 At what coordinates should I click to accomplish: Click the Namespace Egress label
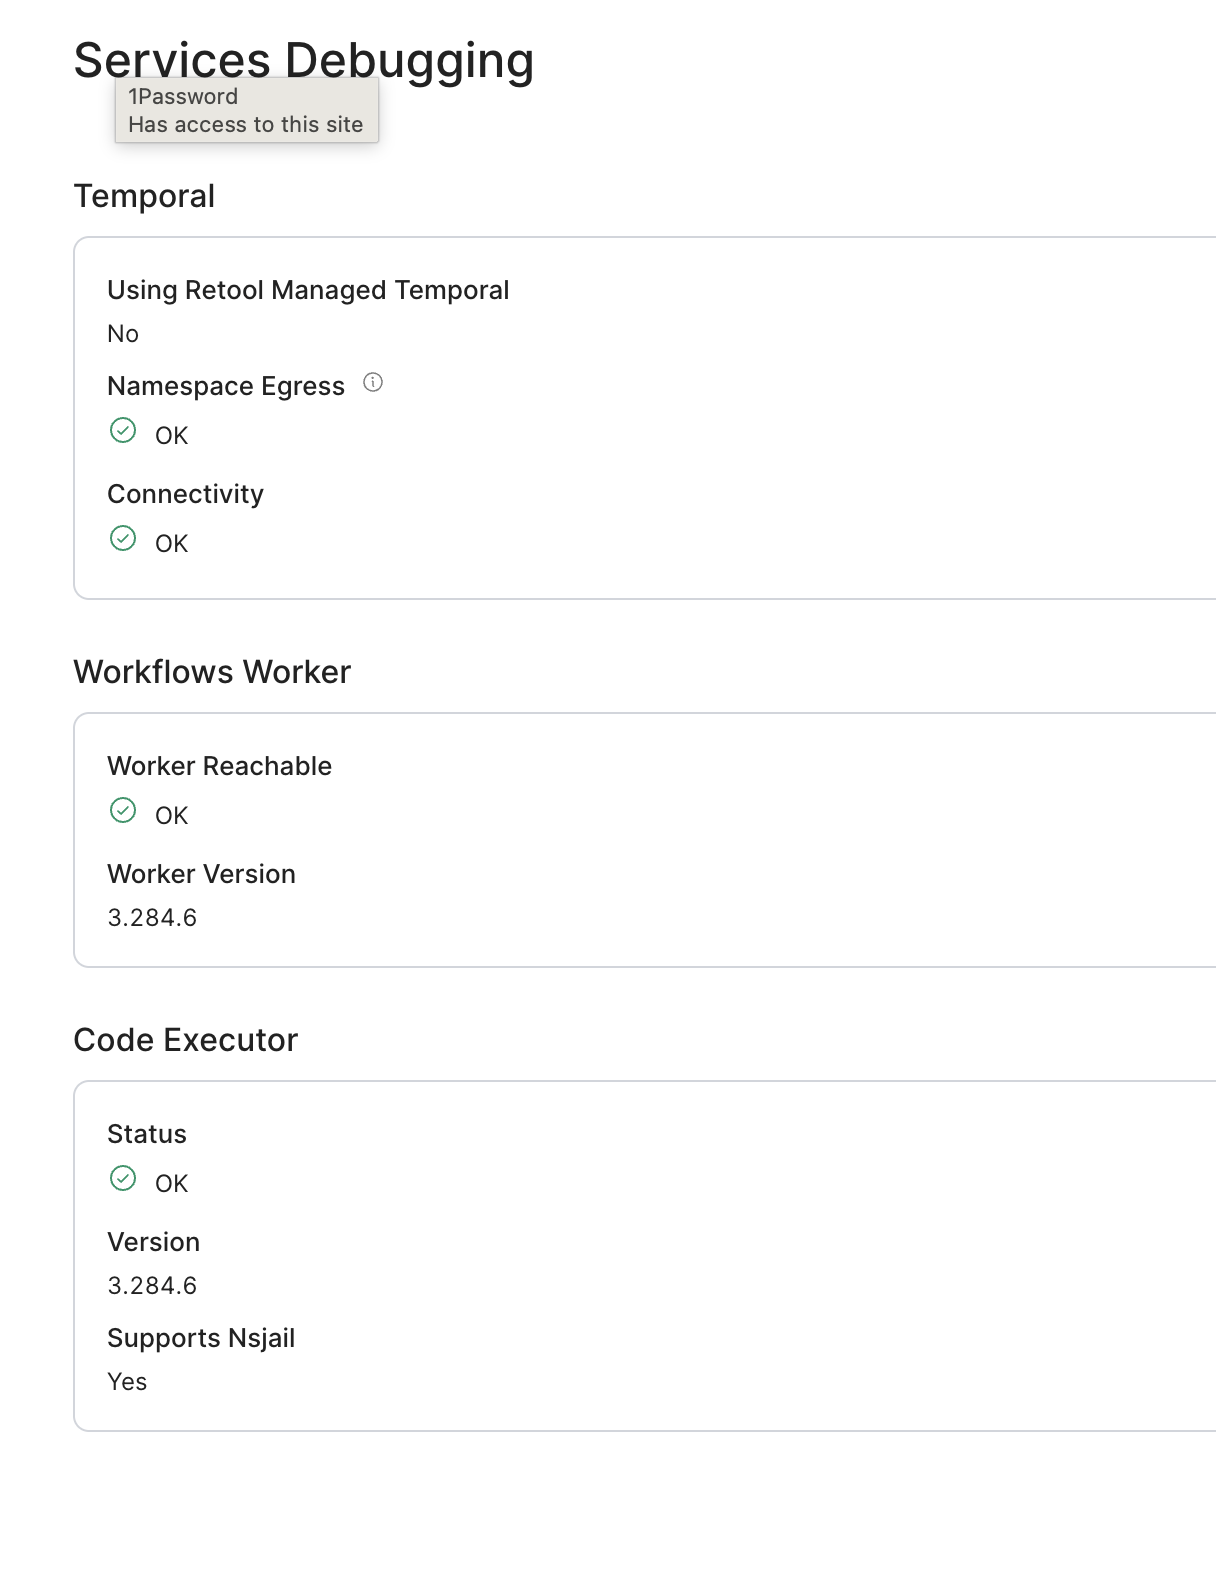coord(226,386)
